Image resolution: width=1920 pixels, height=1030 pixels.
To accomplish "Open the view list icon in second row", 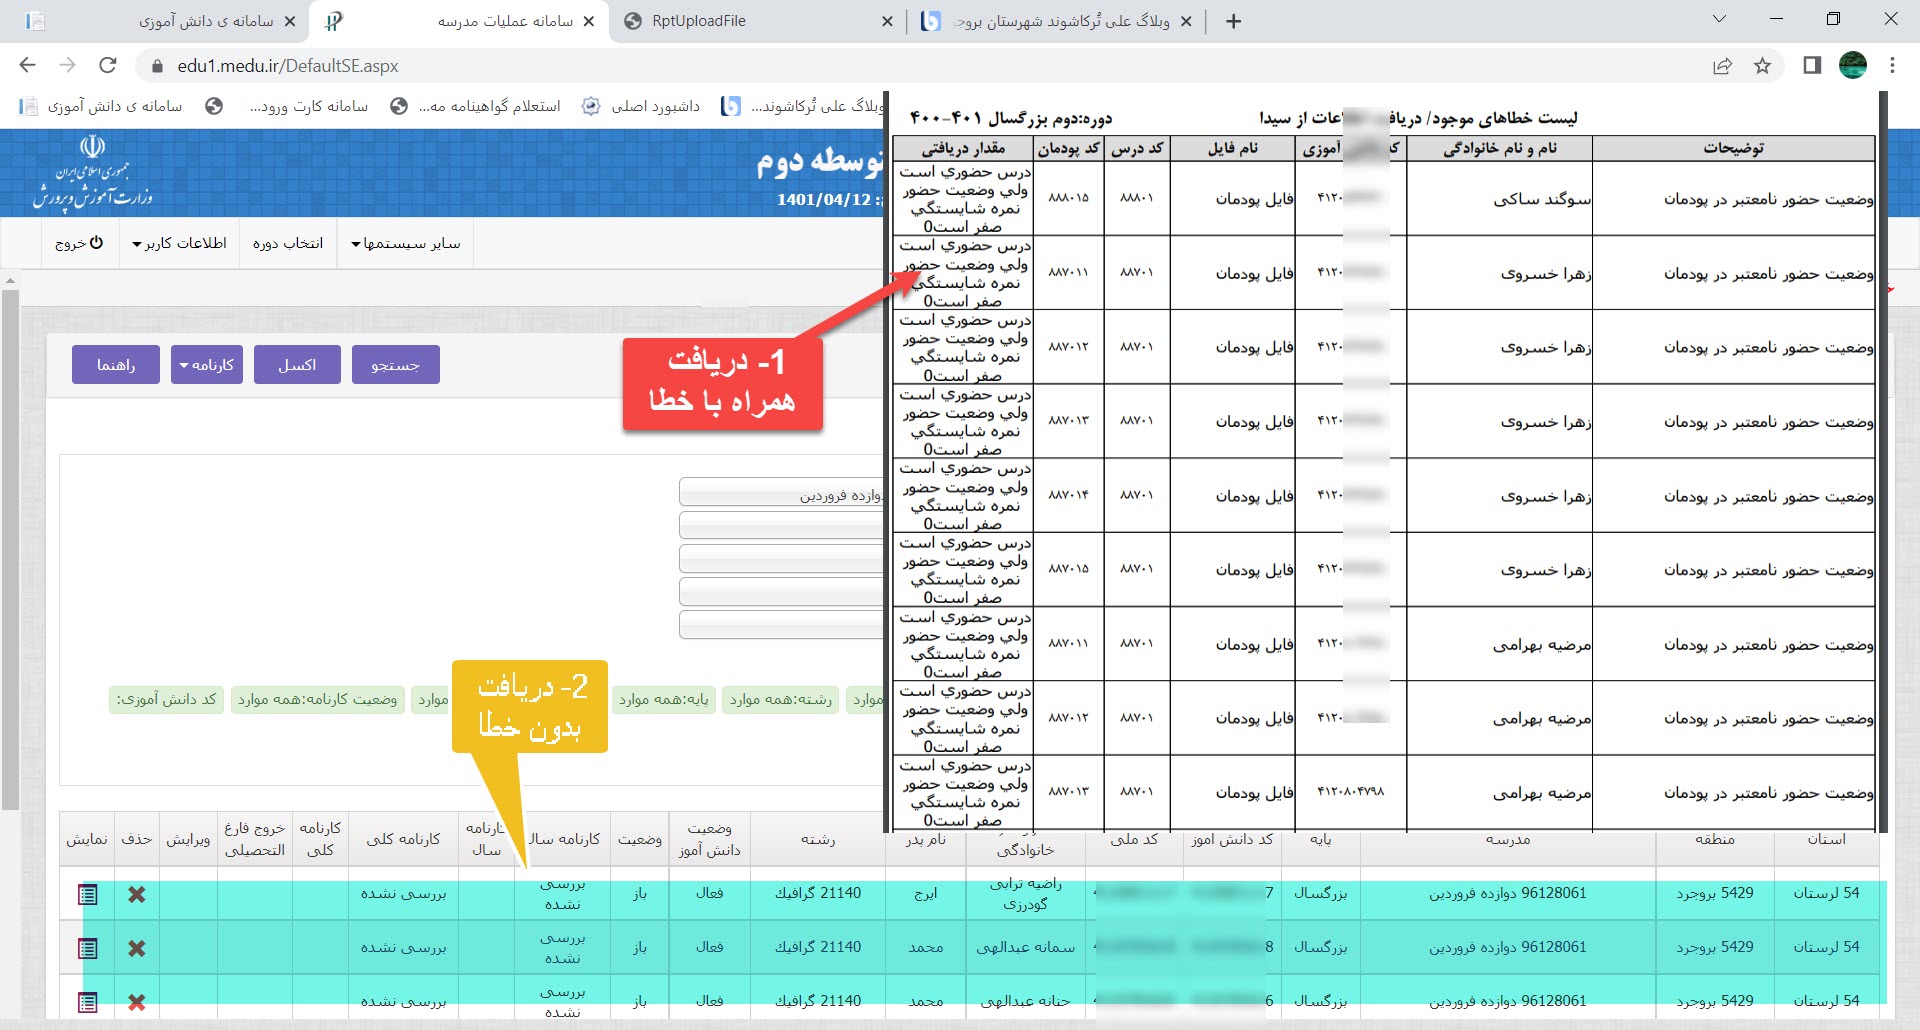I will tap(88, 948).
